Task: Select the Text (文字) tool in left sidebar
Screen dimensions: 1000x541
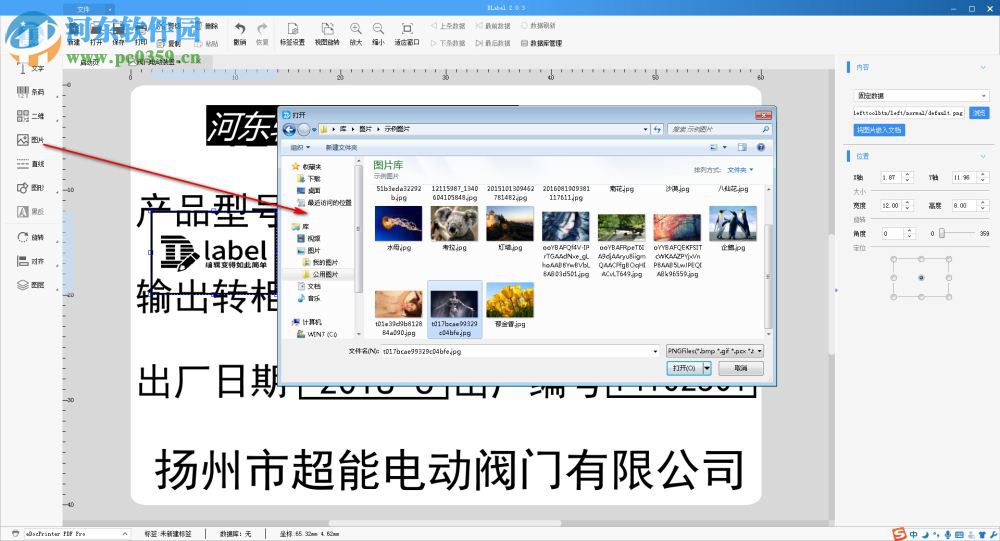Action: click(30, 68)
